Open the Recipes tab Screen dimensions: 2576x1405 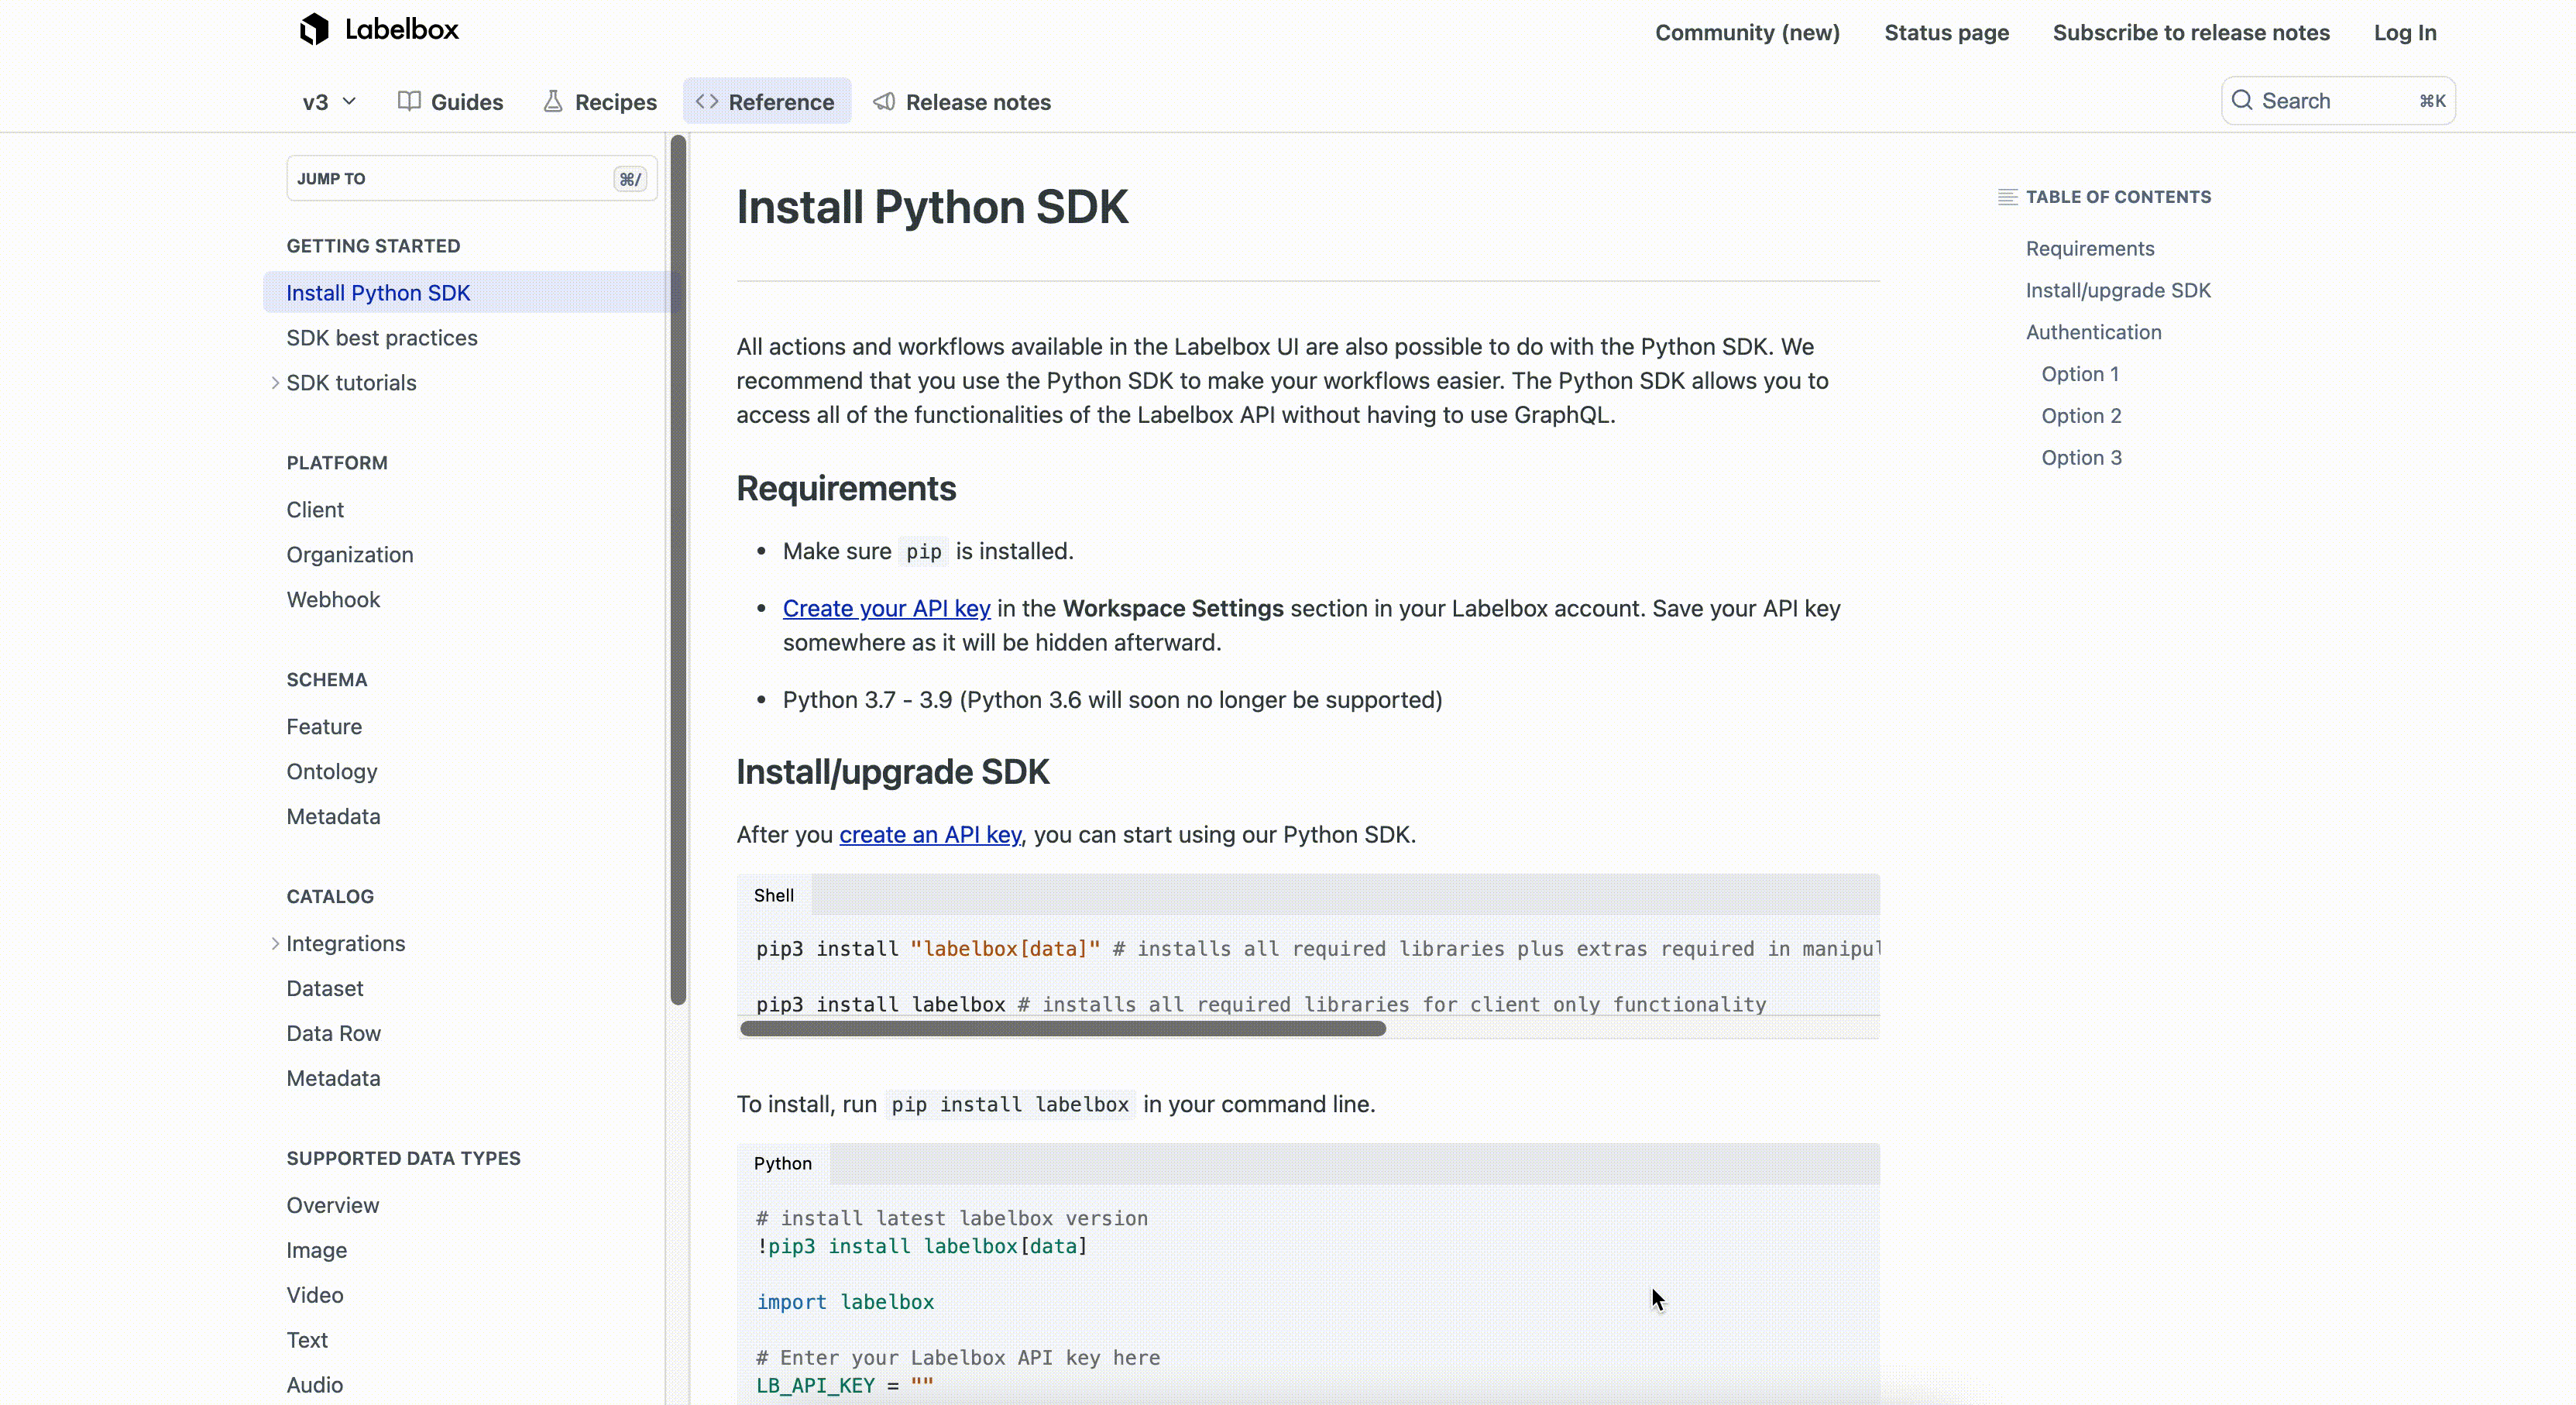(600, 102)
